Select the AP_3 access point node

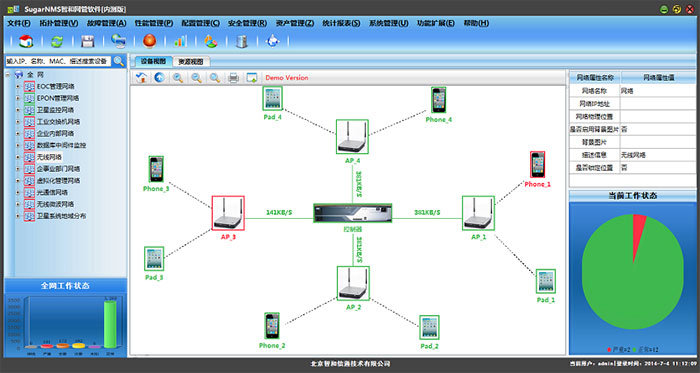pyautogui.click(x=228, y=213)
